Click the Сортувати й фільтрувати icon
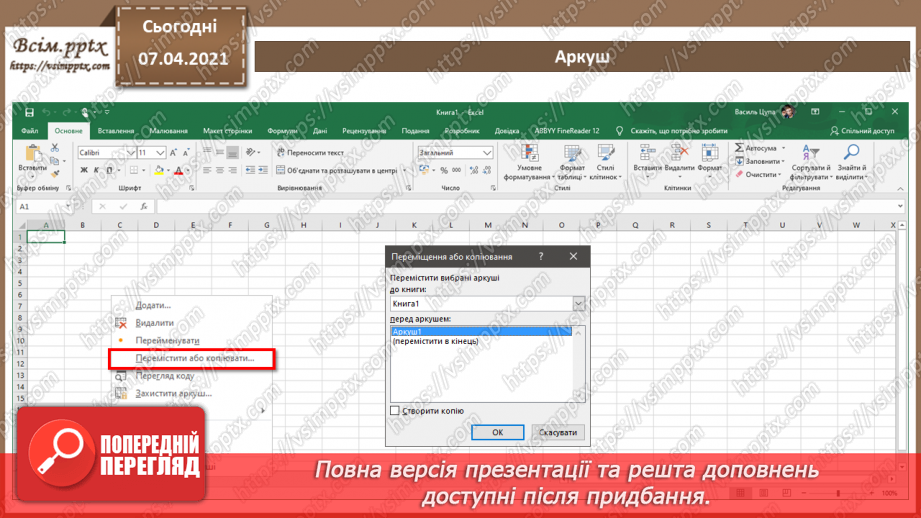 coord(811,153)
